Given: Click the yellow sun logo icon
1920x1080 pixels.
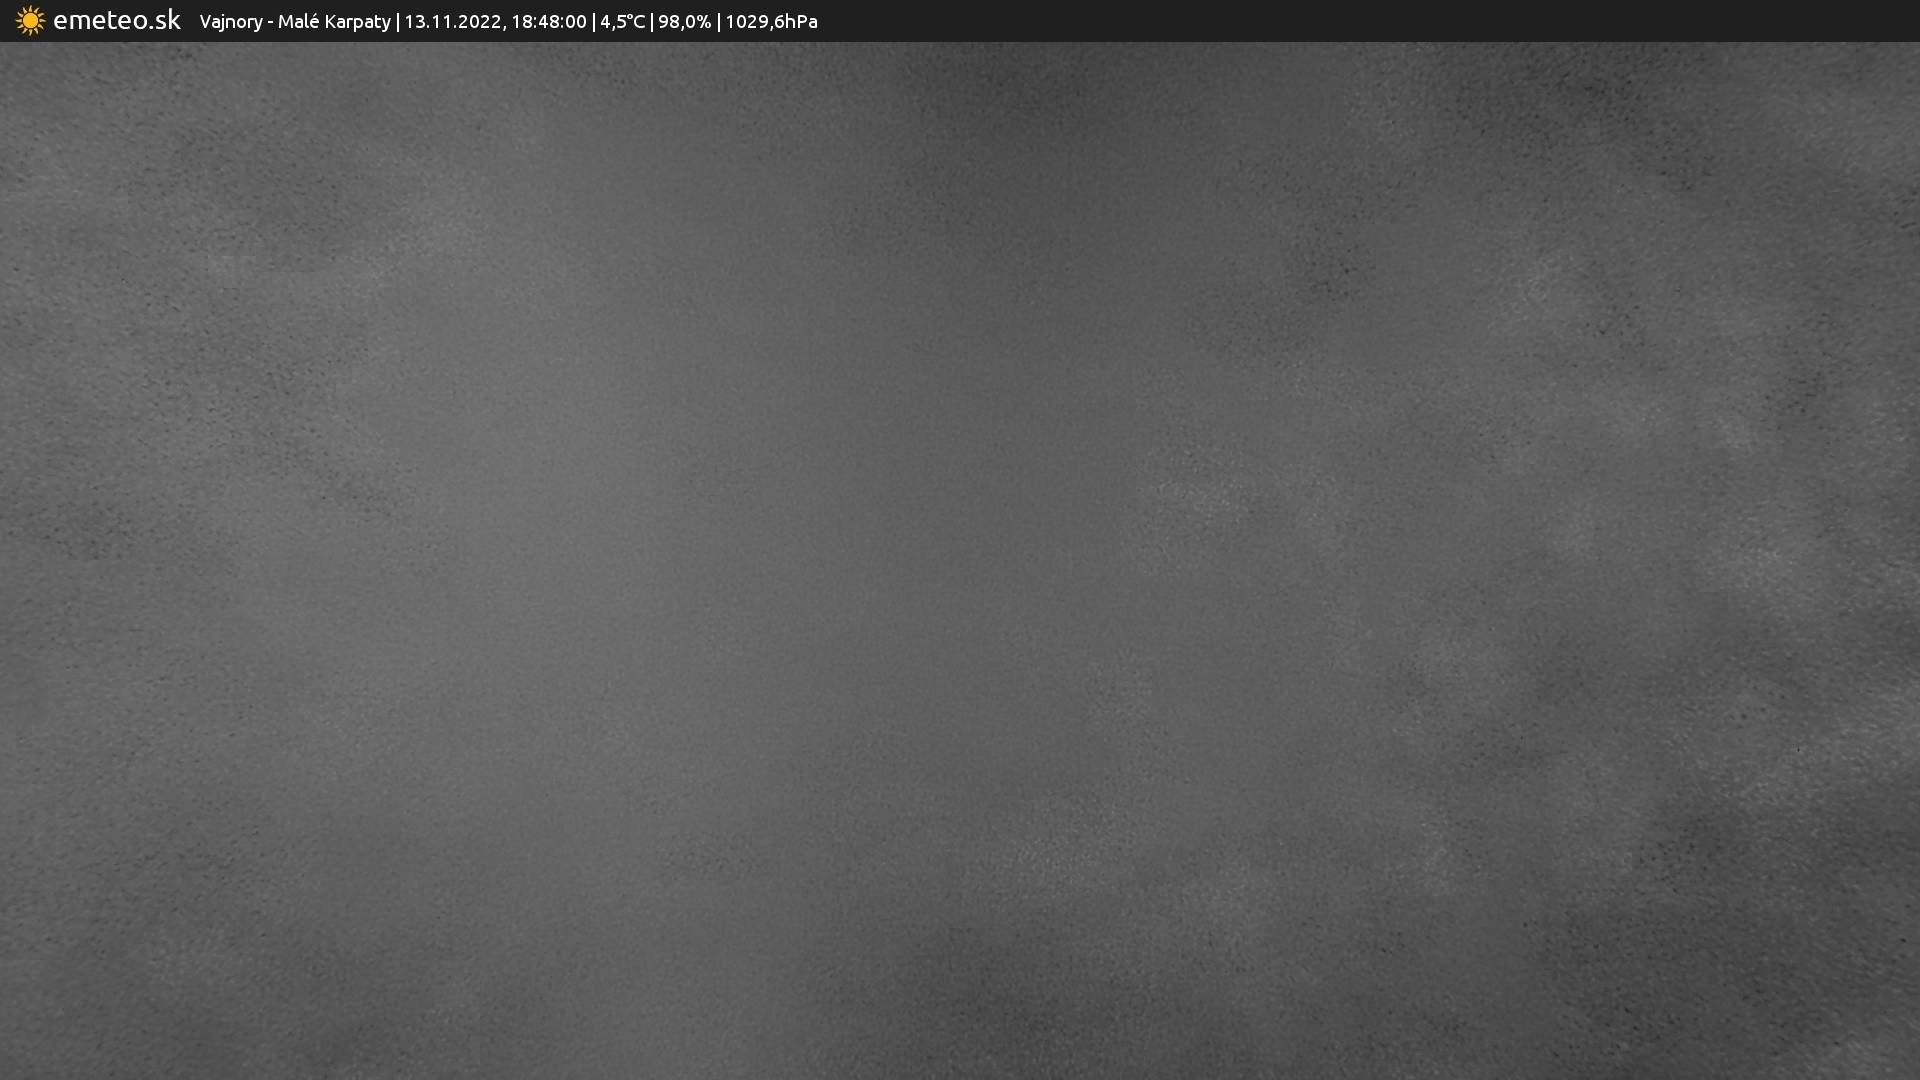Looking at the screenshot, I should 30,21.
